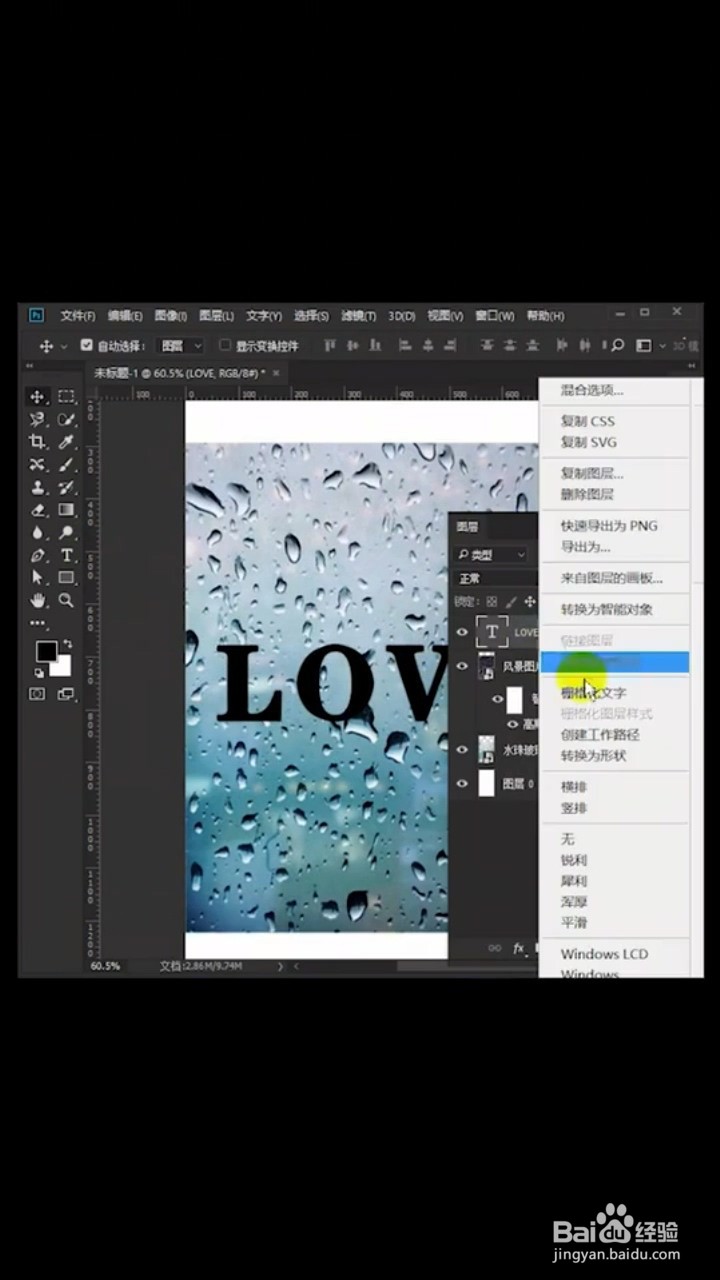
Task: Enable the 显示变换控件 checkbox
Action: (x=225, y=345)
